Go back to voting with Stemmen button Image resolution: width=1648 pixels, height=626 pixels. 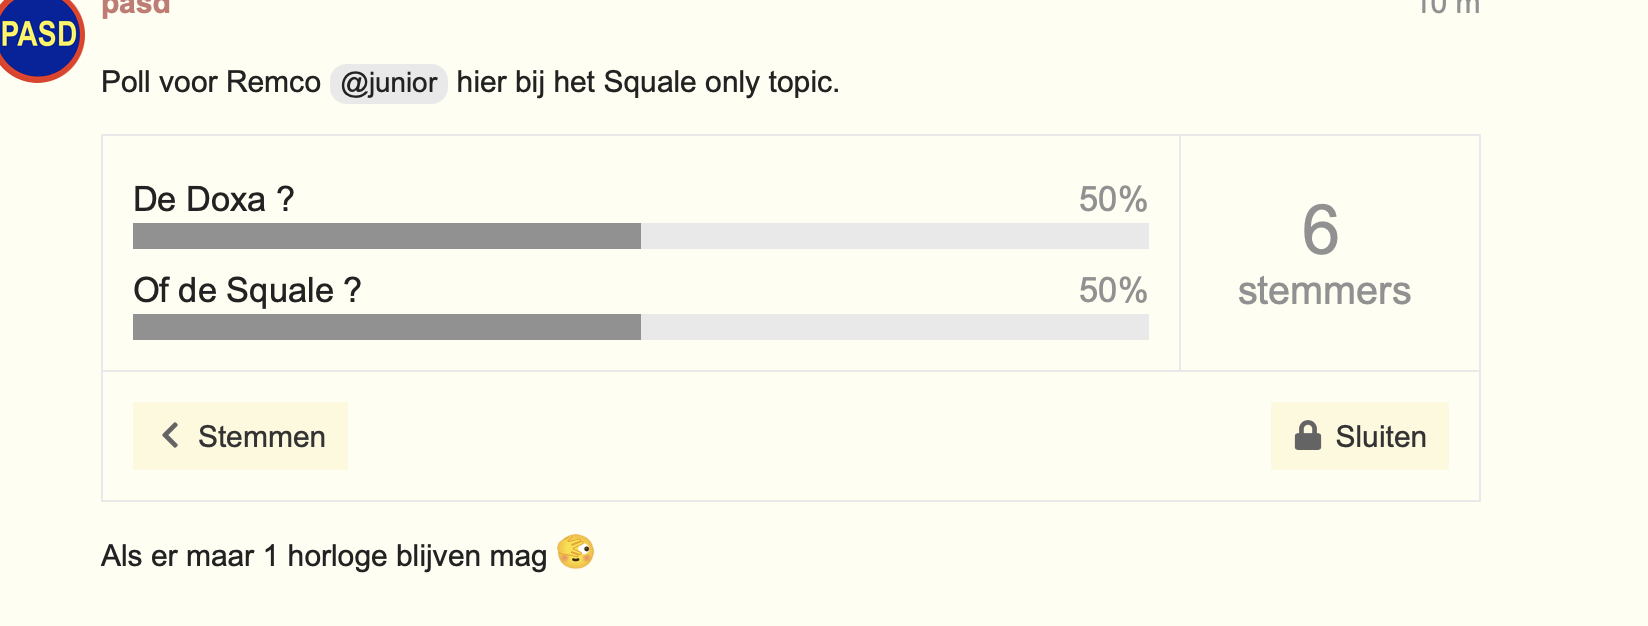(240, 436)
